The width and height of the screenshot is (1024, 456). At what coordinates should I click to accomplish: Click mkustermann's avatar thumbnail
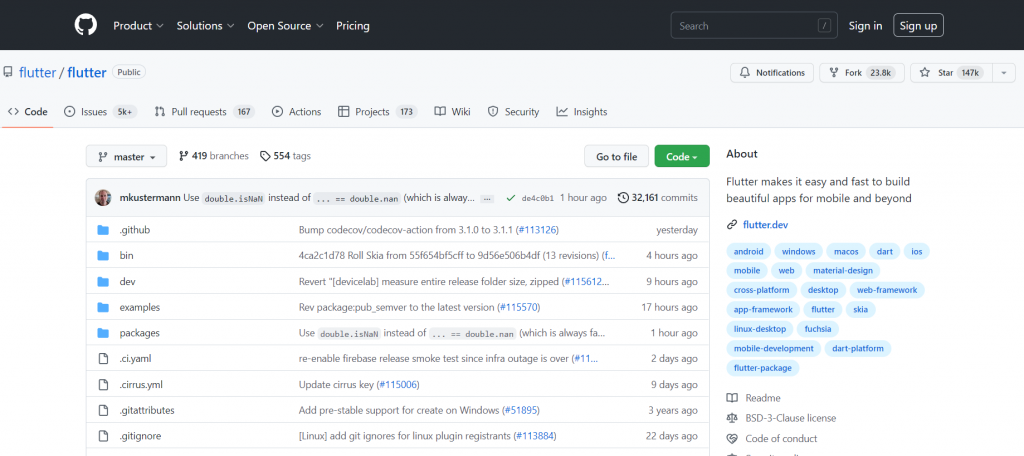[103, 197]
